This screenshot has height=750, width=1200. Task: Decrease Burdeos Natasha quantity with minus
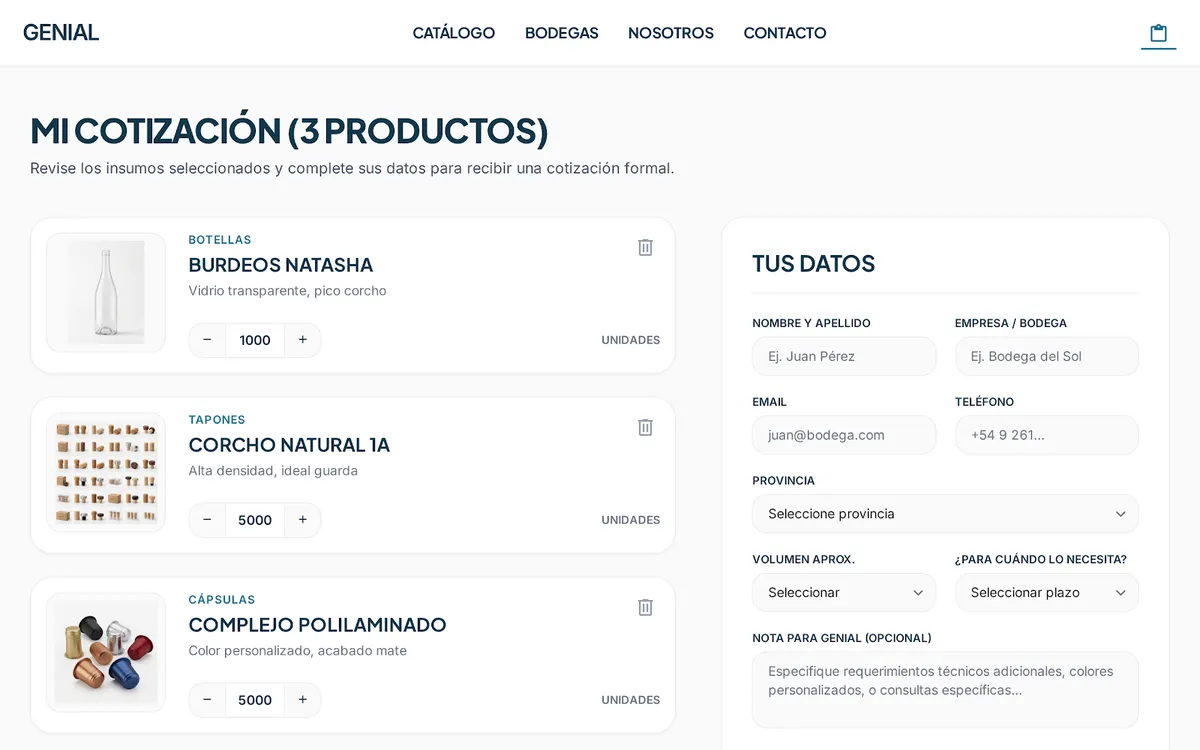point(207,340)
